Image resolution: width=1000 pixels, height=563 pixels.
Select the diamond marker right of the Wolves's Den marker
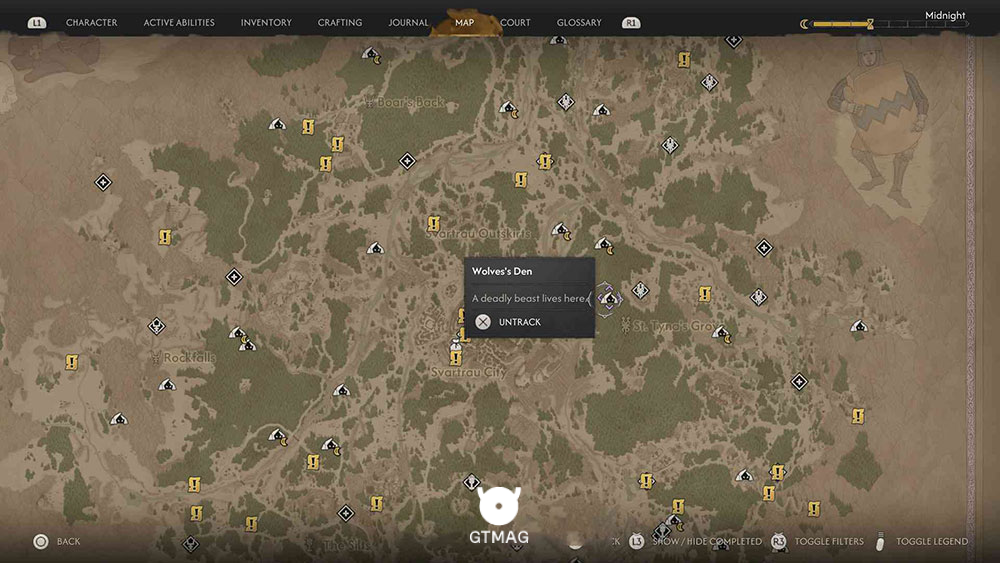pos(640,291)
